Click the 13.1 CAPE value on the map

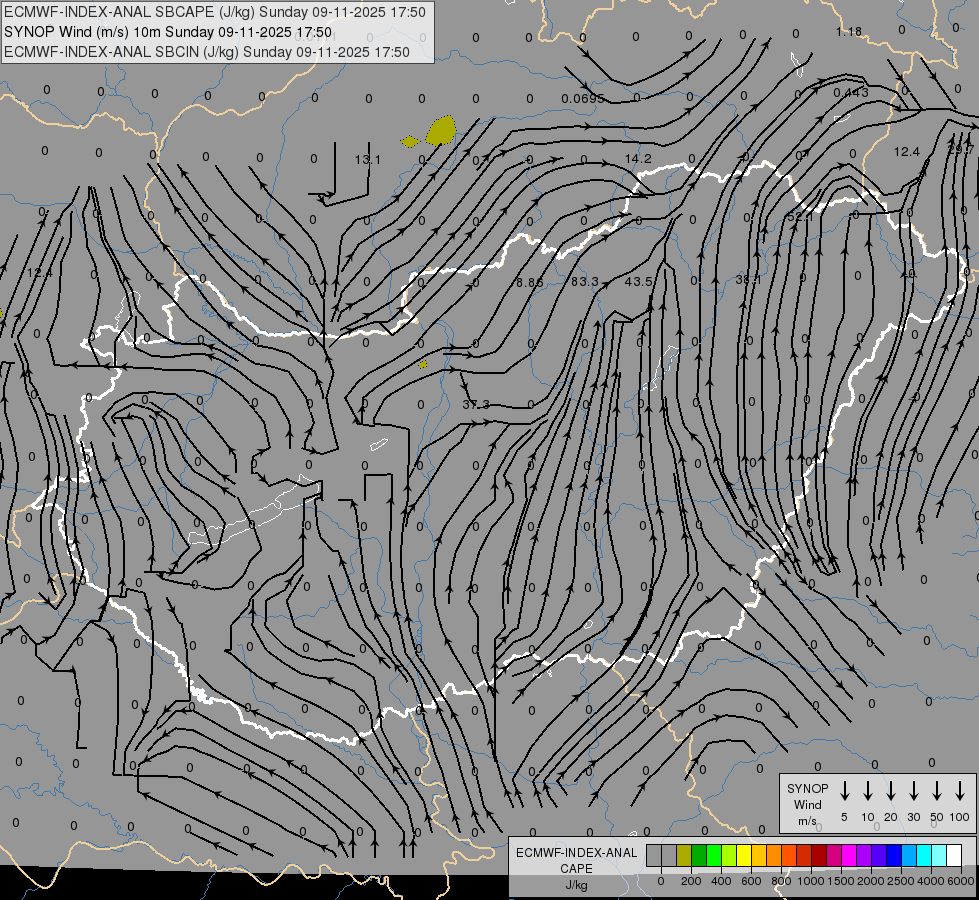[x=368, y=159]
